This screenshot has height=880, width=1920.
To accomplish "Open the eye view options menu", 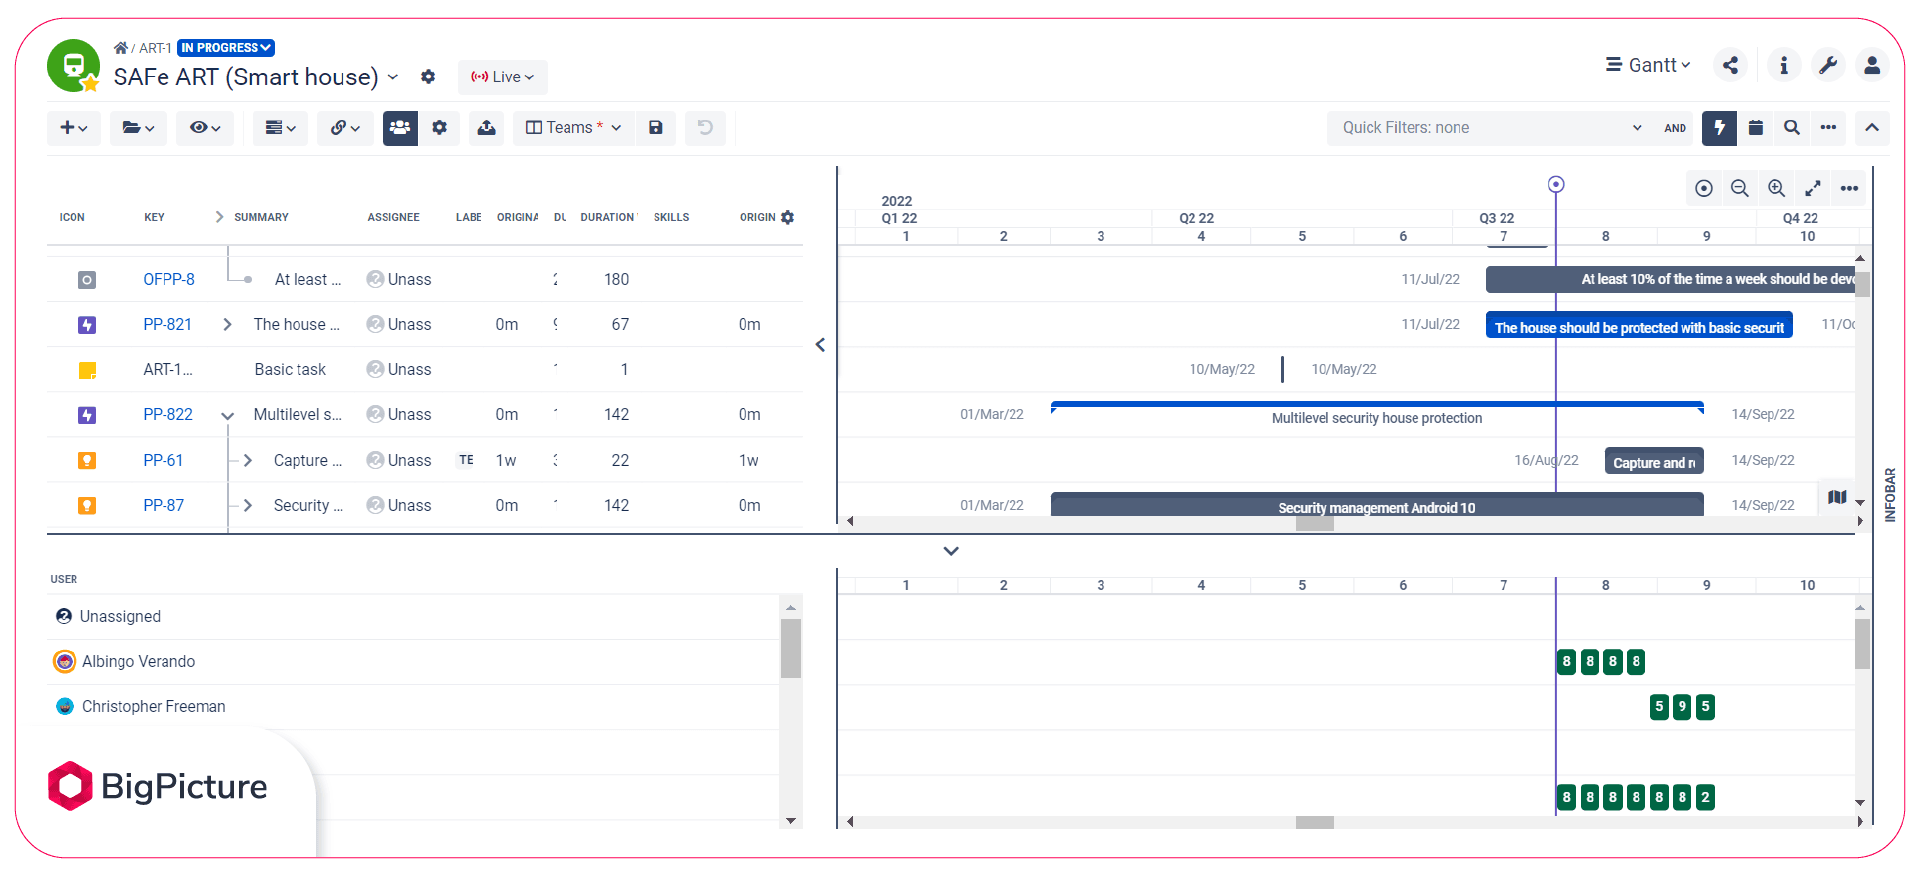I will point(205,128).
